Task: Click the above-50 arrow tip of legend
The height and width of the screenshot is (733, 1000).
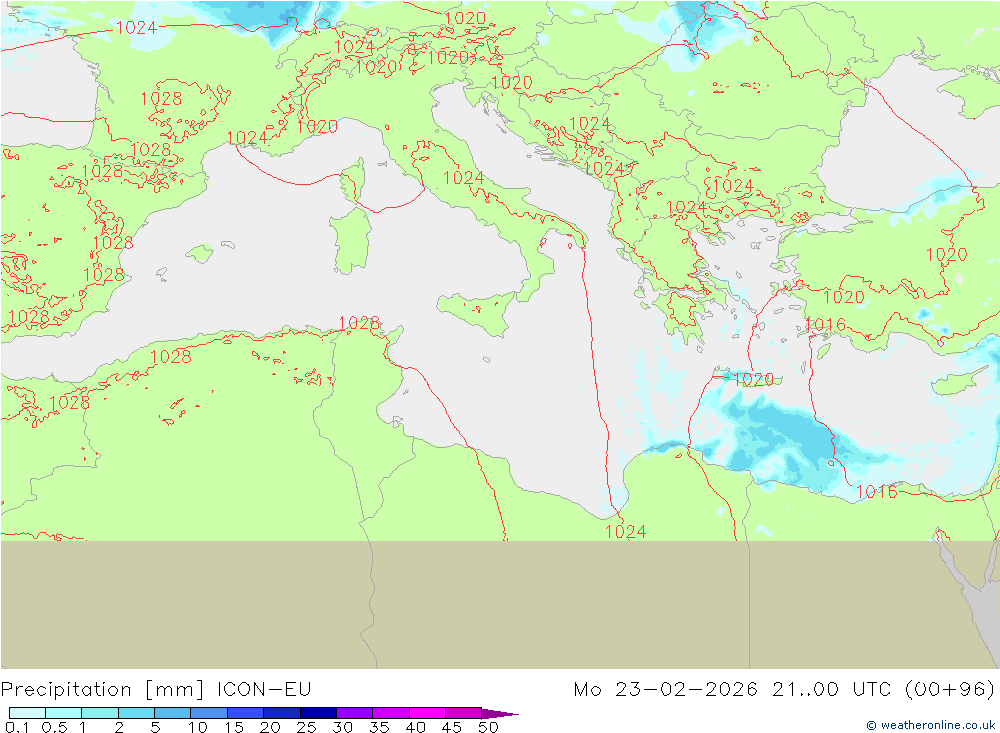Action: pos(500,713)
